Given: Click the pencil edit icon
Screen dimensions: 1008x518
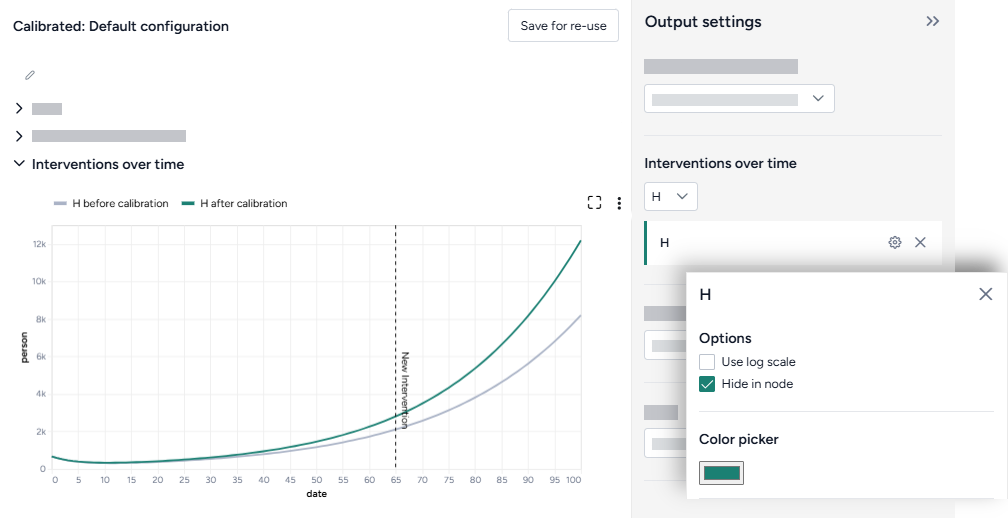Looking at the screenshot, I should (x=30, y=75).
